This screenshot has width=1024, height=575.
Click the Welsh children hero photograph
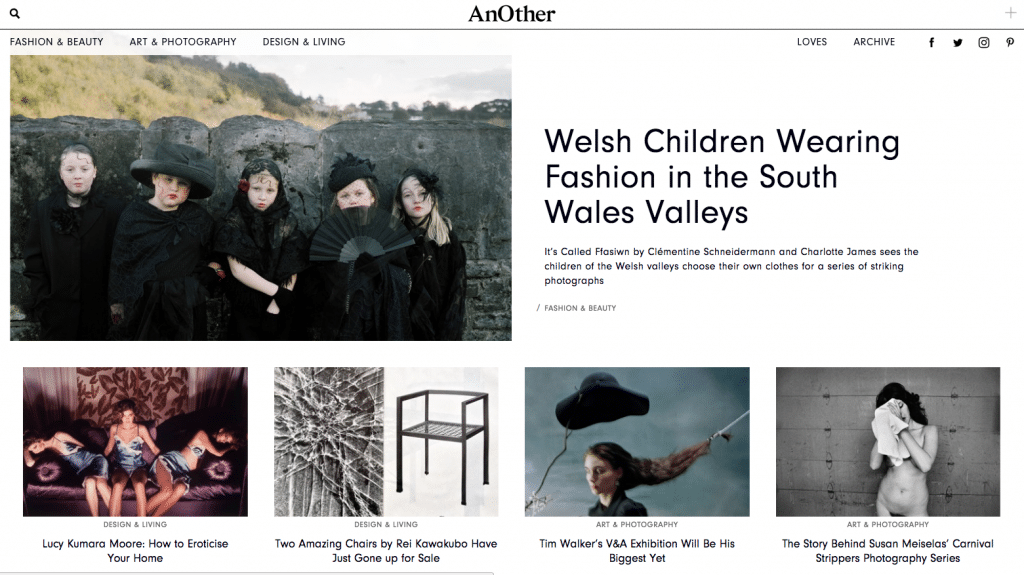pos(261,198)
